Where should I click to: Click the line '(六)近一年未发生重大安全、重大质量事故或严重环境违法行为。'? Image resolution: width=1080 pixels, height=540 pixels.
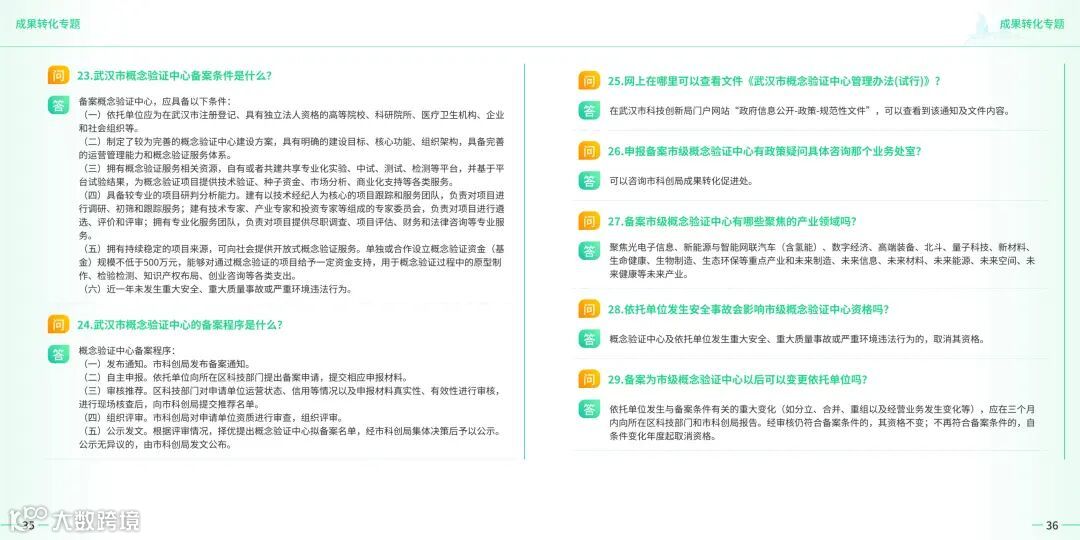(219, 289)
